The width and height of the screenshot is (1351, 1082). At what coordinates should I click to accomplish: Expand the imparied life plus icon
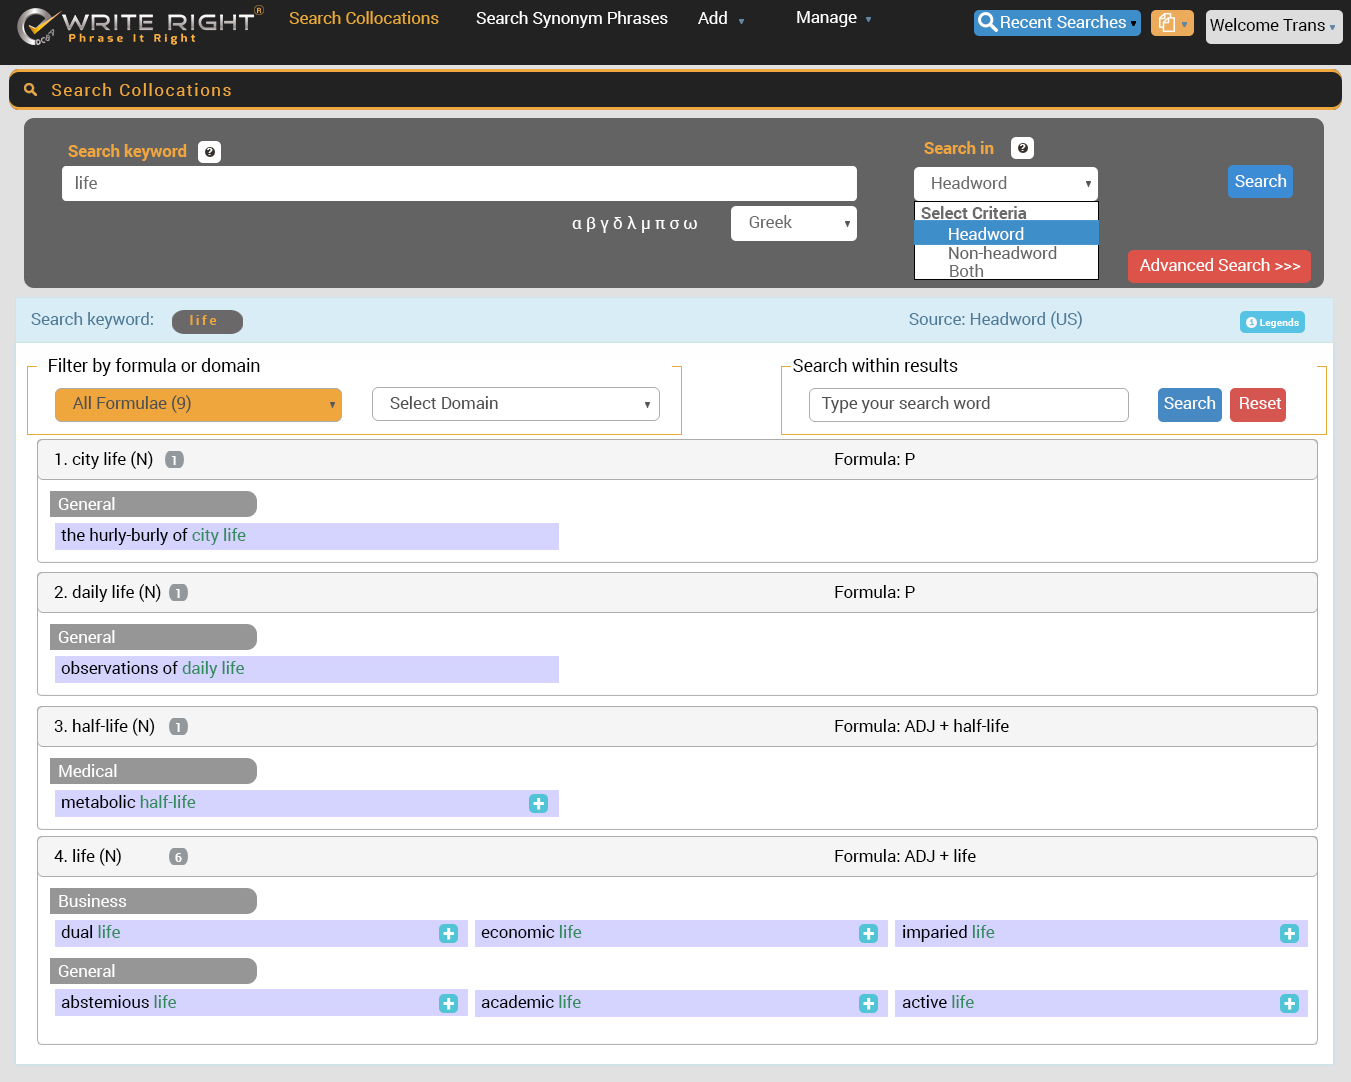1289,934
